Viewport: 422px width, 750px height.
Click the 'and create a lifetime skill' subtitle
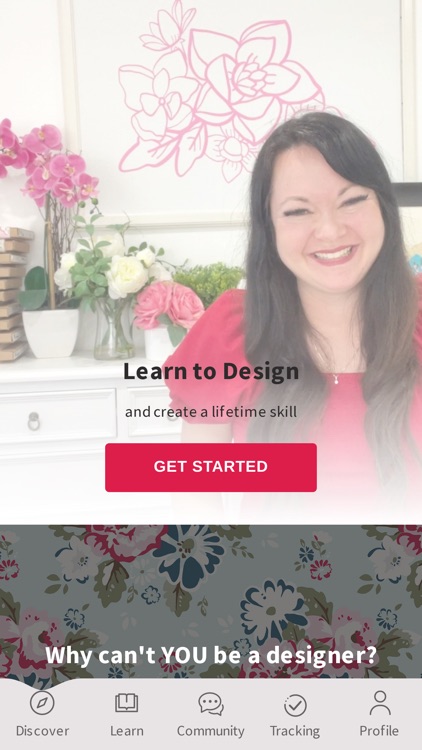(x=211, y=412)
